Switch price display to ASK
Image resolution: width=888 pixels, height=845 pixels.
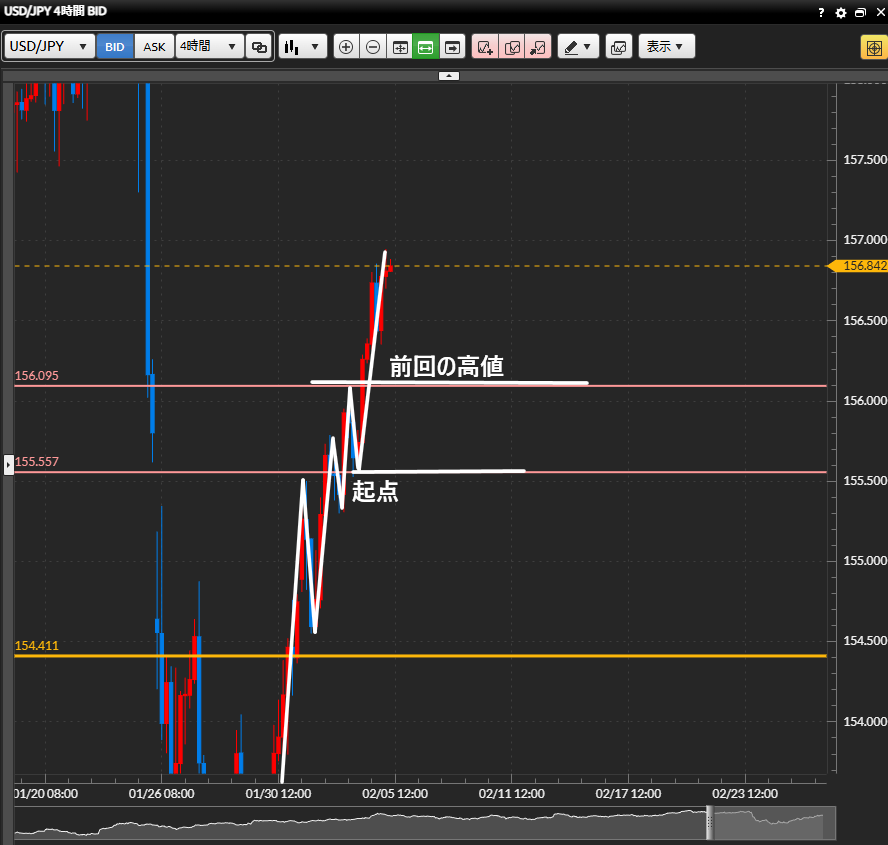155,47
